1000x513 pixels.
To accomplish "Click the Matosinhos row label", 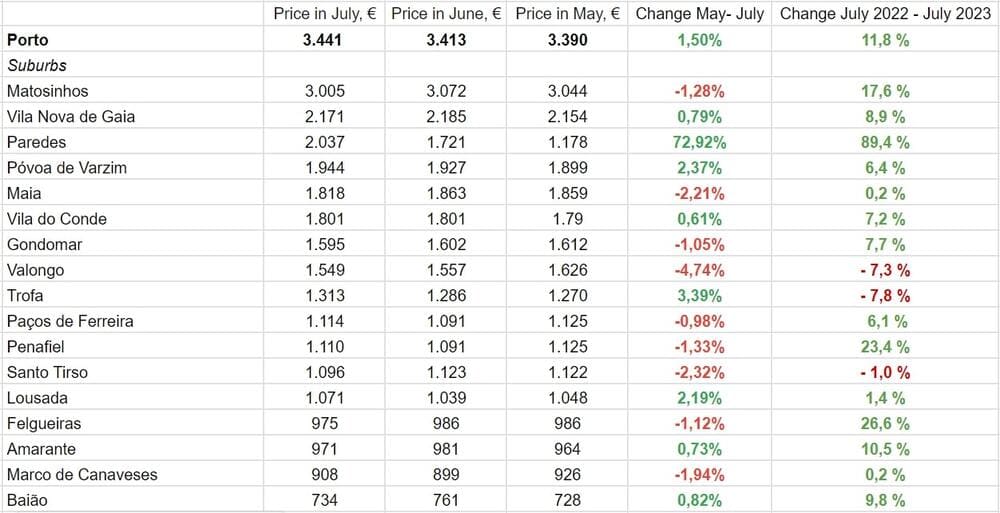I will (x=47, y=91).
